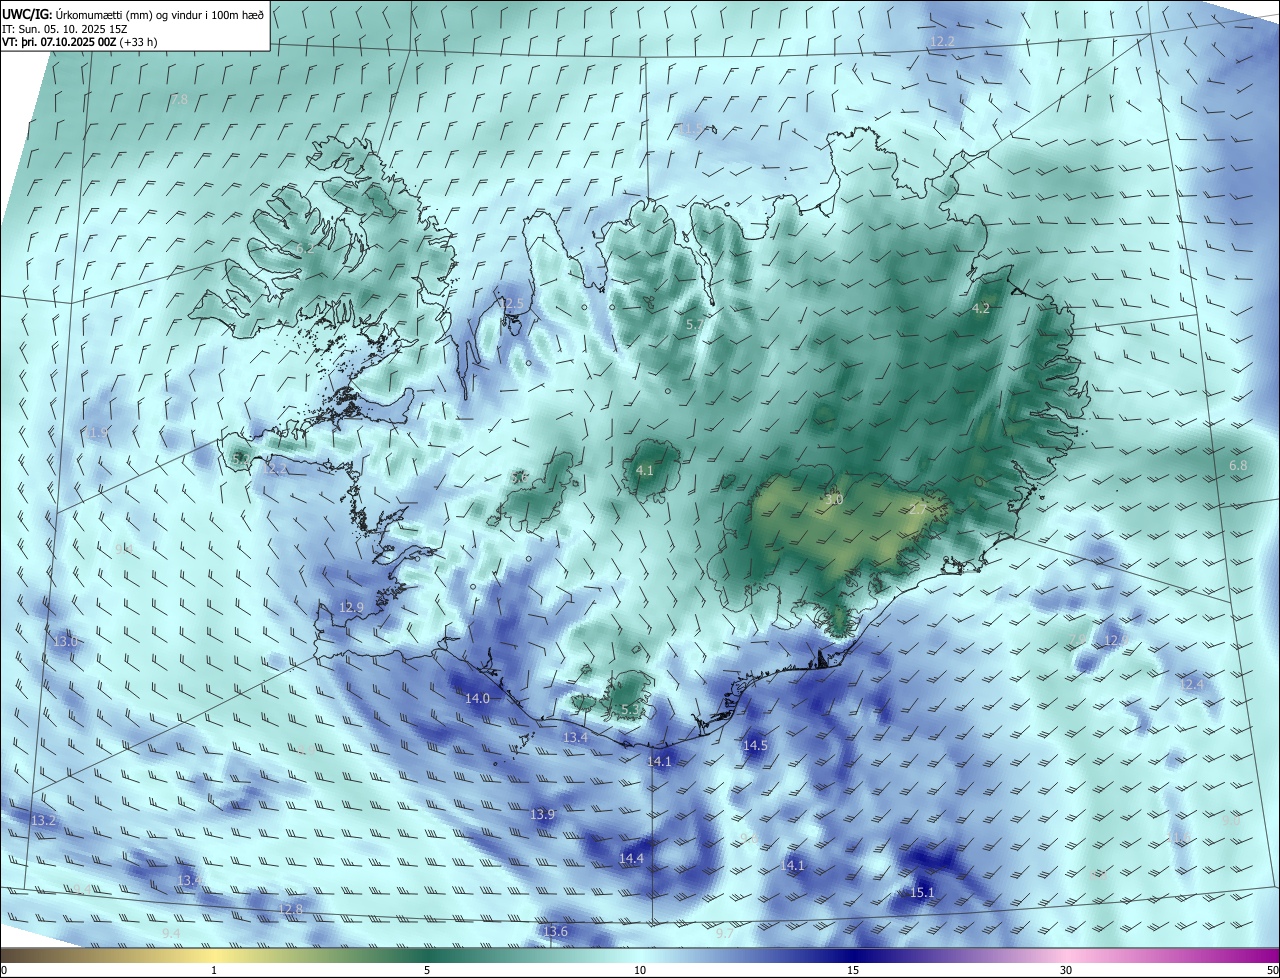
Task: Click the 4.1 value on the Hofsjökull glacier
Action: point(645,470)
